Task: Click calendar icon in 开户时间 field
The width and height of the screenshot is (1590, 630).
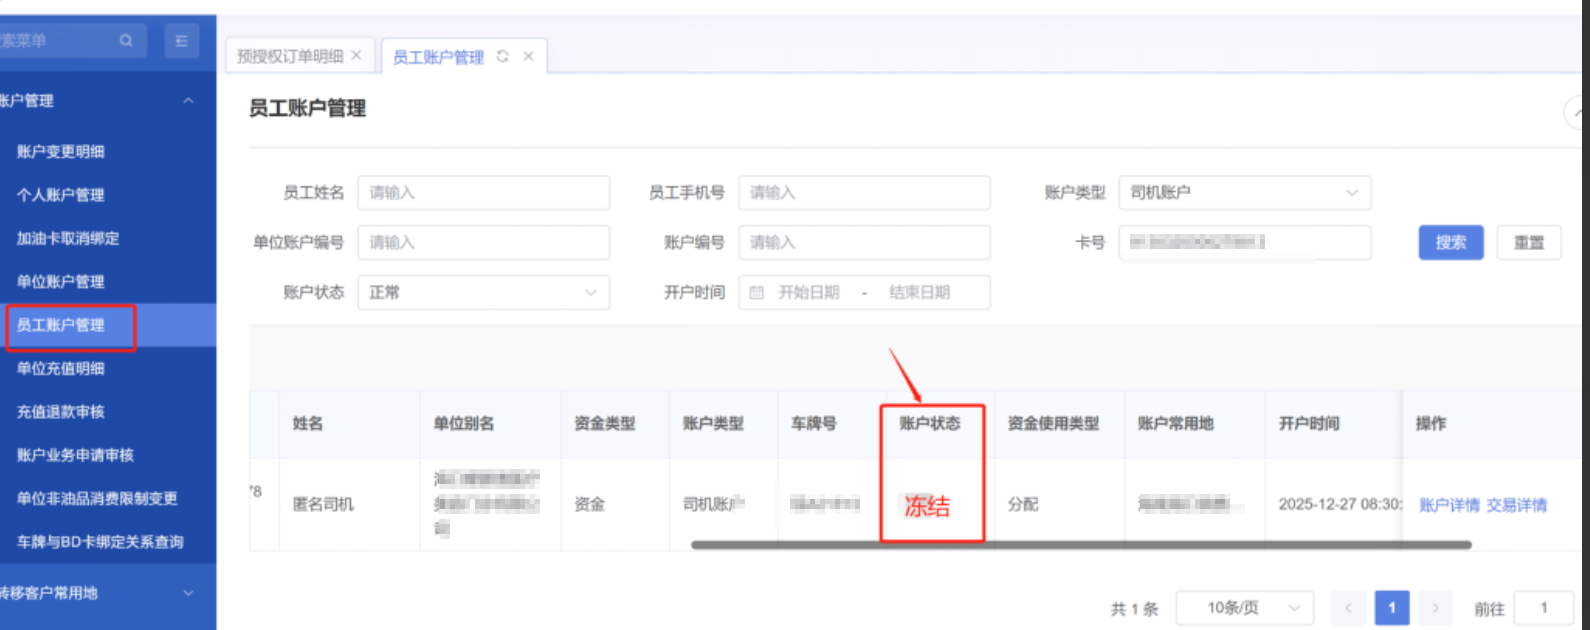Action: click(757, 293)
